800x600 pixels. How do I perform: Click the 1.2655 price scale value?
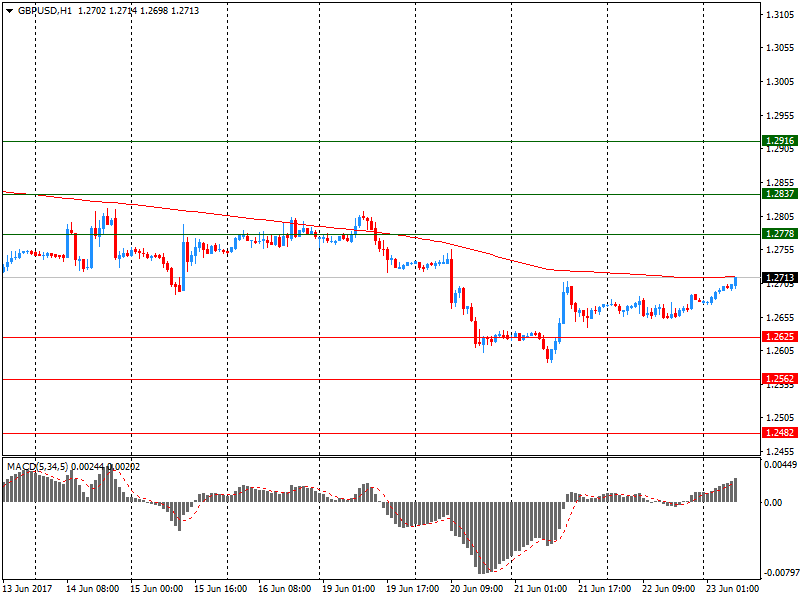(x=780, y=317)
